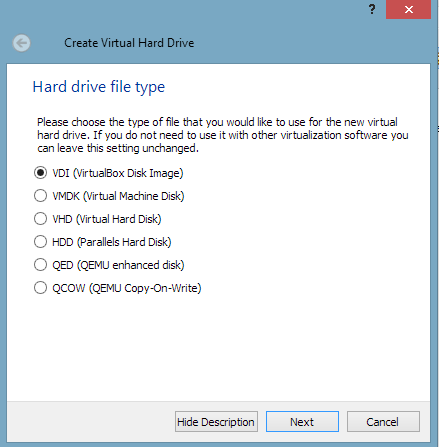Proceed with the Next button
This screenshot has width=439, height=447.
click(302, 422)
